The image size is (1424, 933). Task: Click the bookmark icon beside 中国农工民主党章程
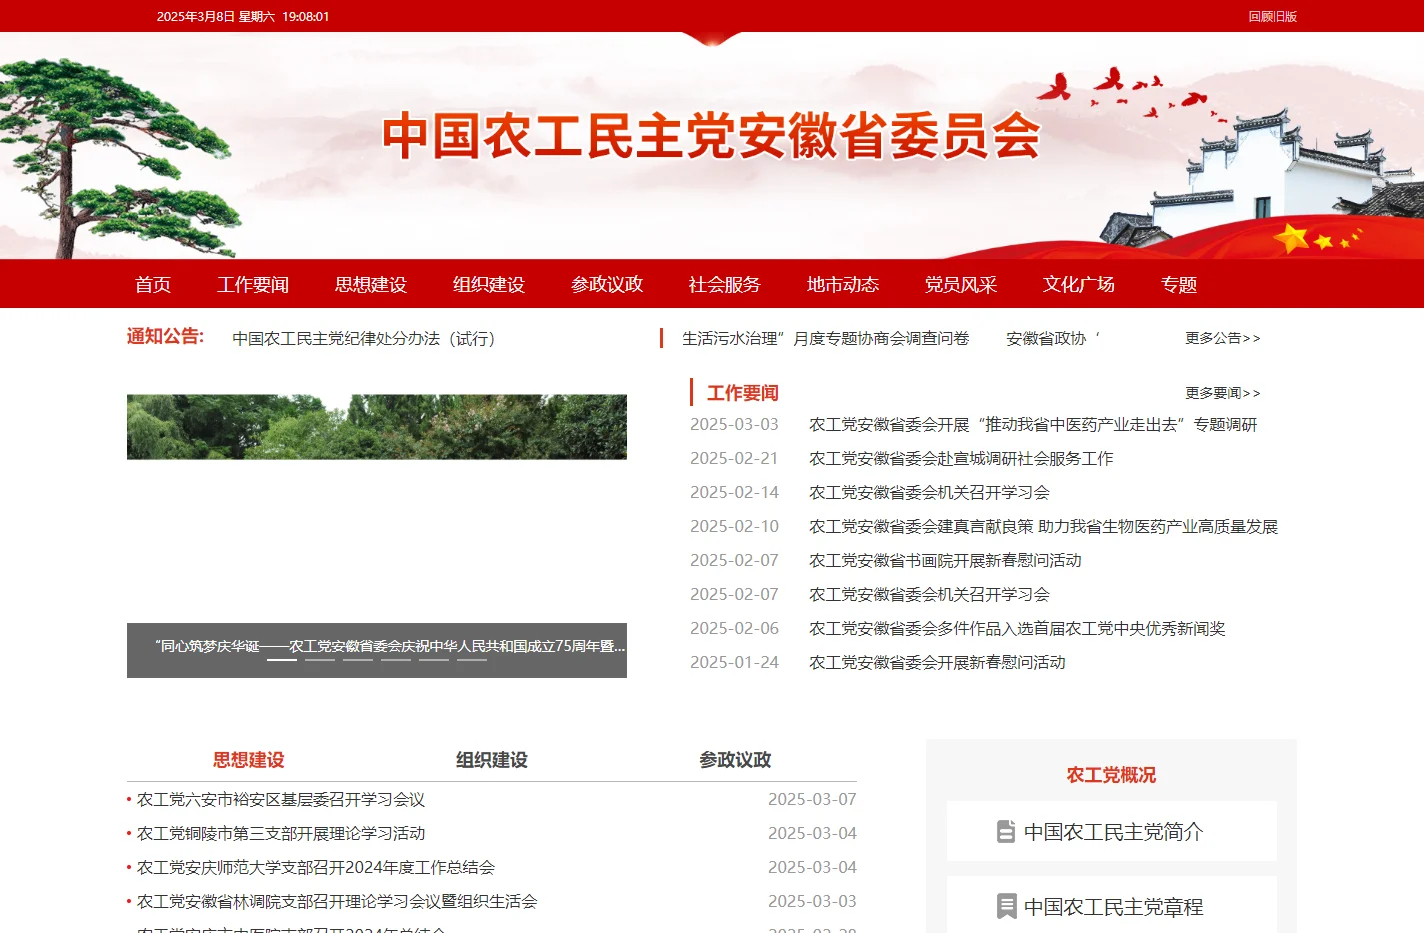pos(1006,907)
